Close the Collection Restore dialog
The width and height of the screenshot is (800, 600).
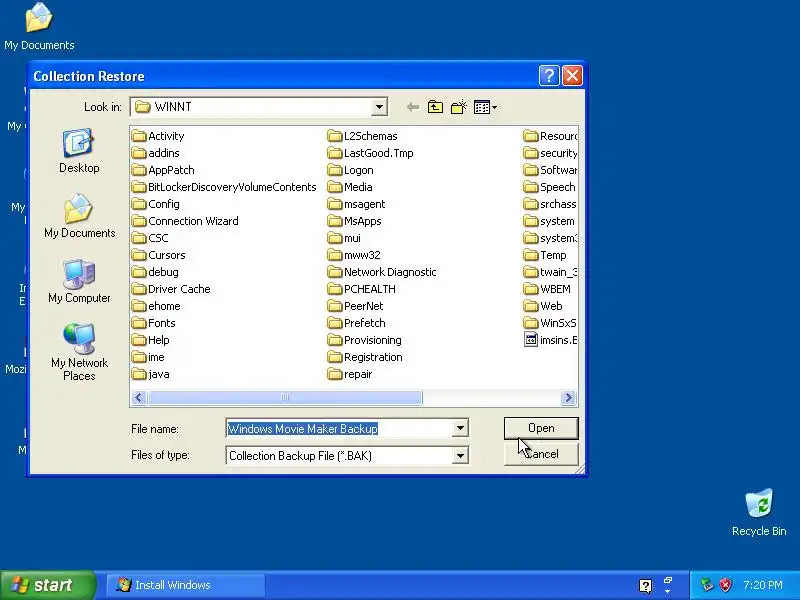click(x=572, y=76)
